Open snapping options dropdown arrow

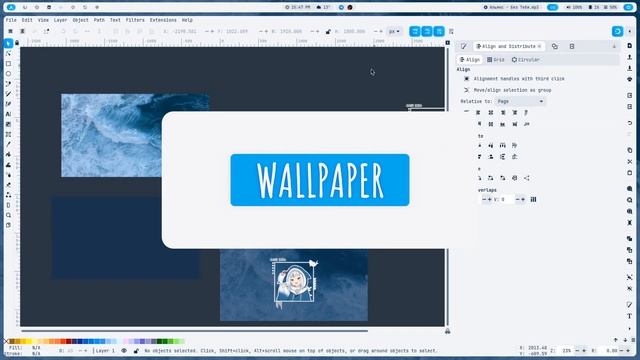630,31
